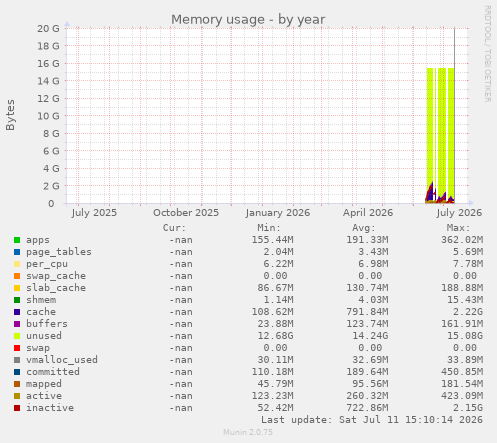The image size is (497, 443).
Task: Click the '16 G' y-axis label
Action: (48, 64)
